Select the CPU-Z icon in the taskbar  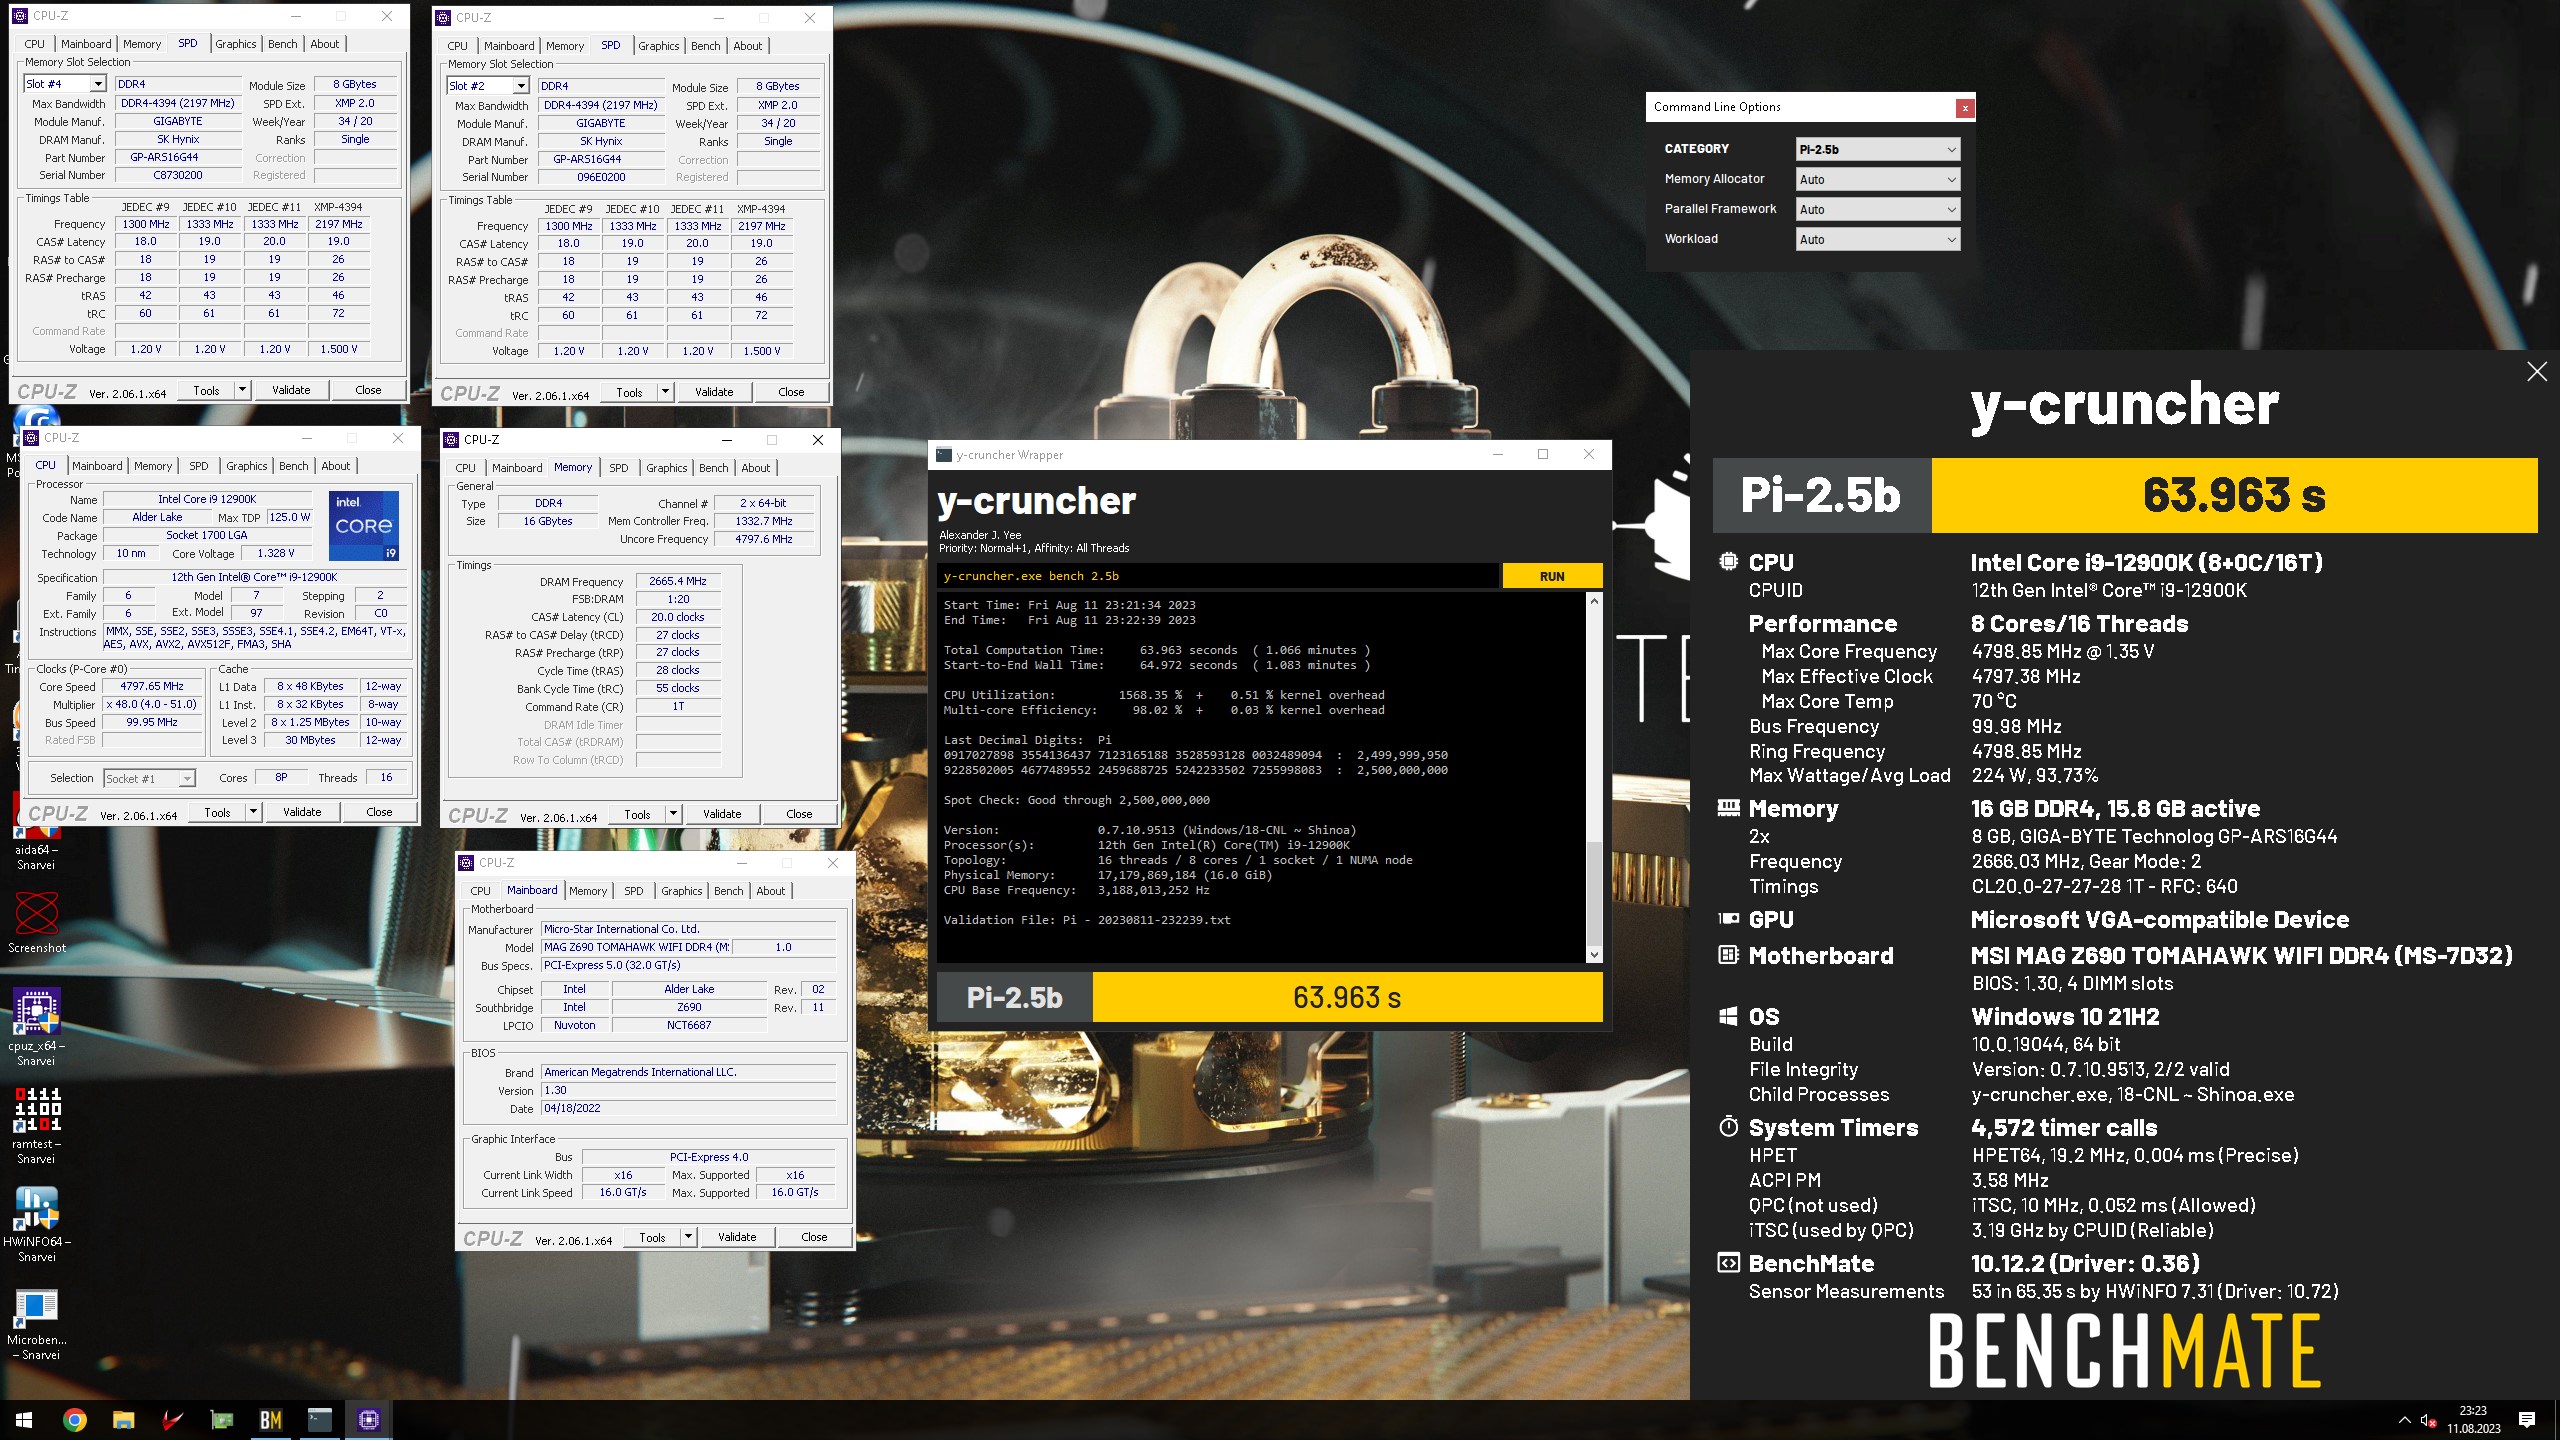368,1419
